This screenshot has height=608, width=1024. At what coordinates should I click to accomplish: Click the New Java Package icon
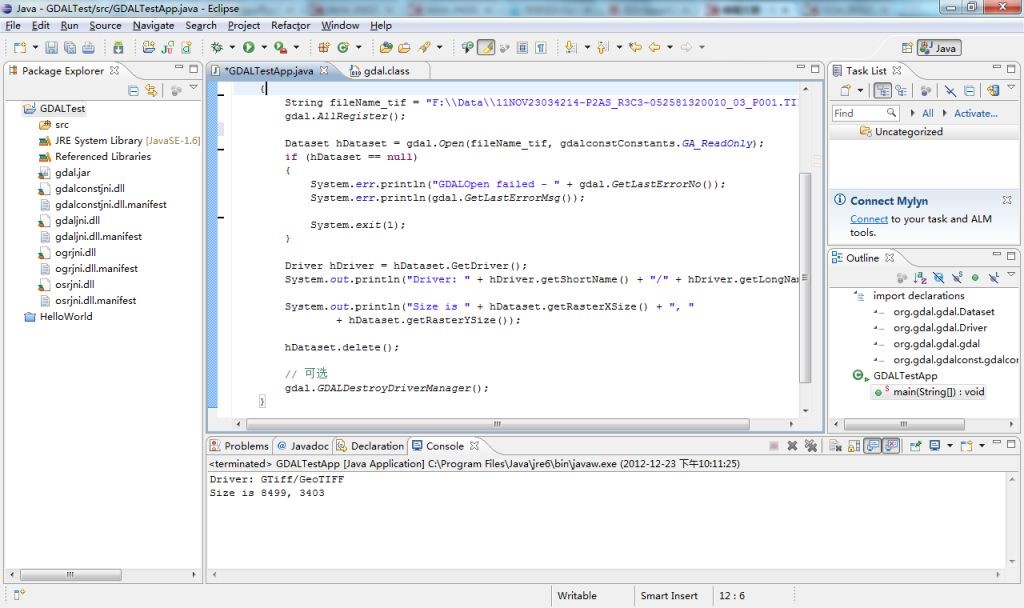[323, 47]
